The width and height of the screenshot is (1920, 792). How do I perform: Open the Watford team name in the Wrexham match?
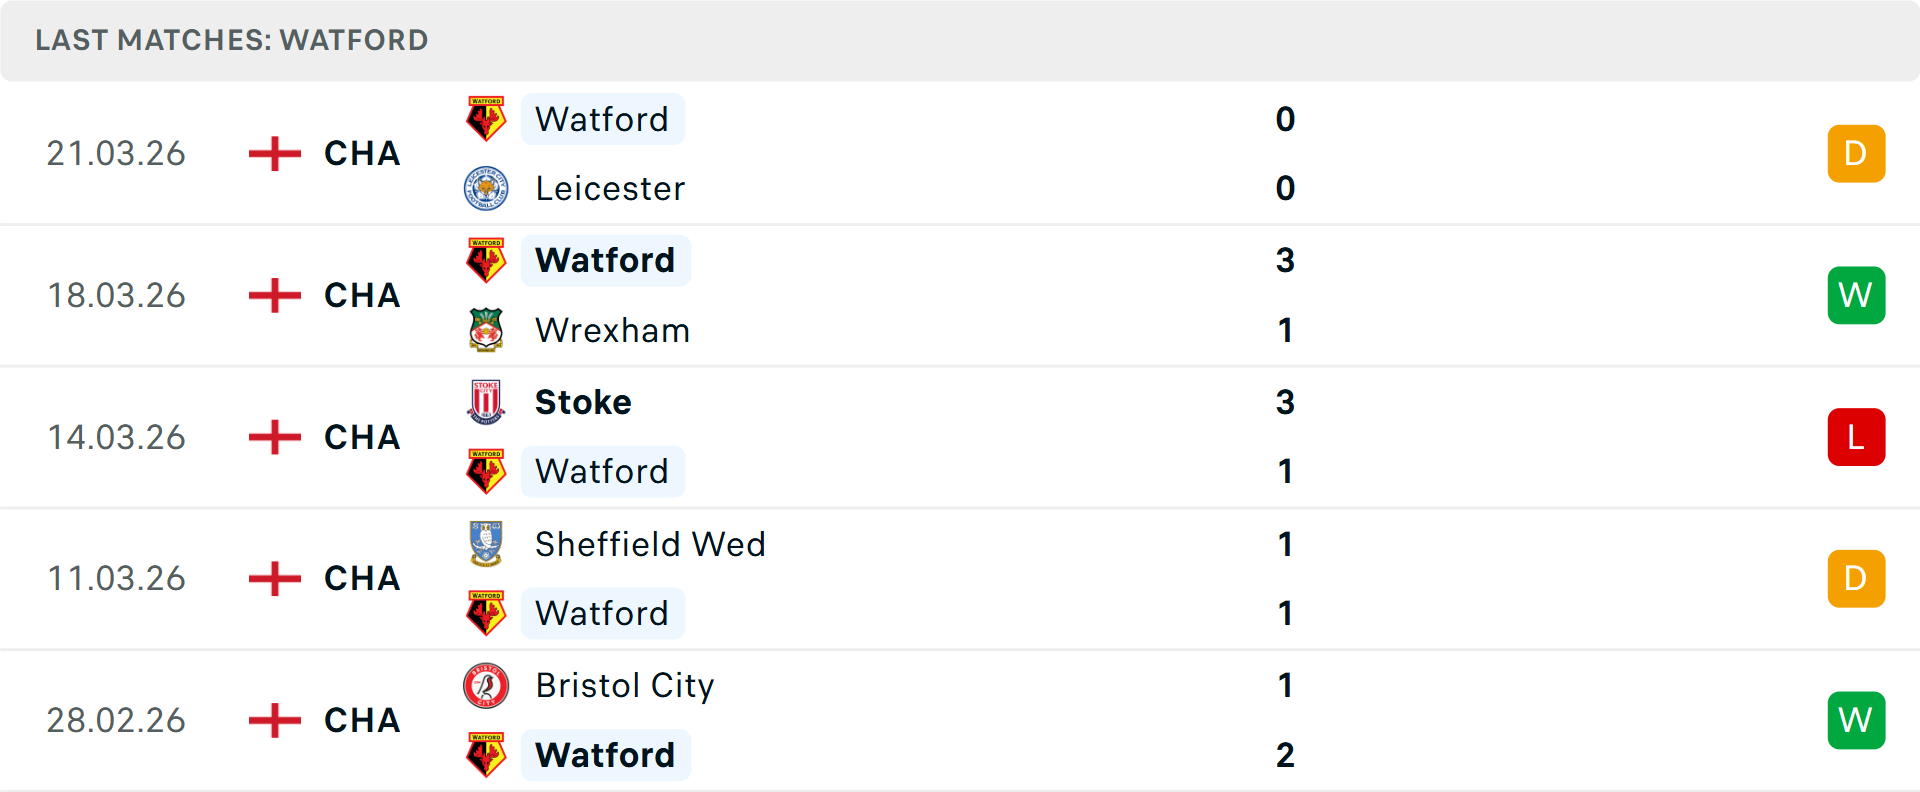pos(605,260)
